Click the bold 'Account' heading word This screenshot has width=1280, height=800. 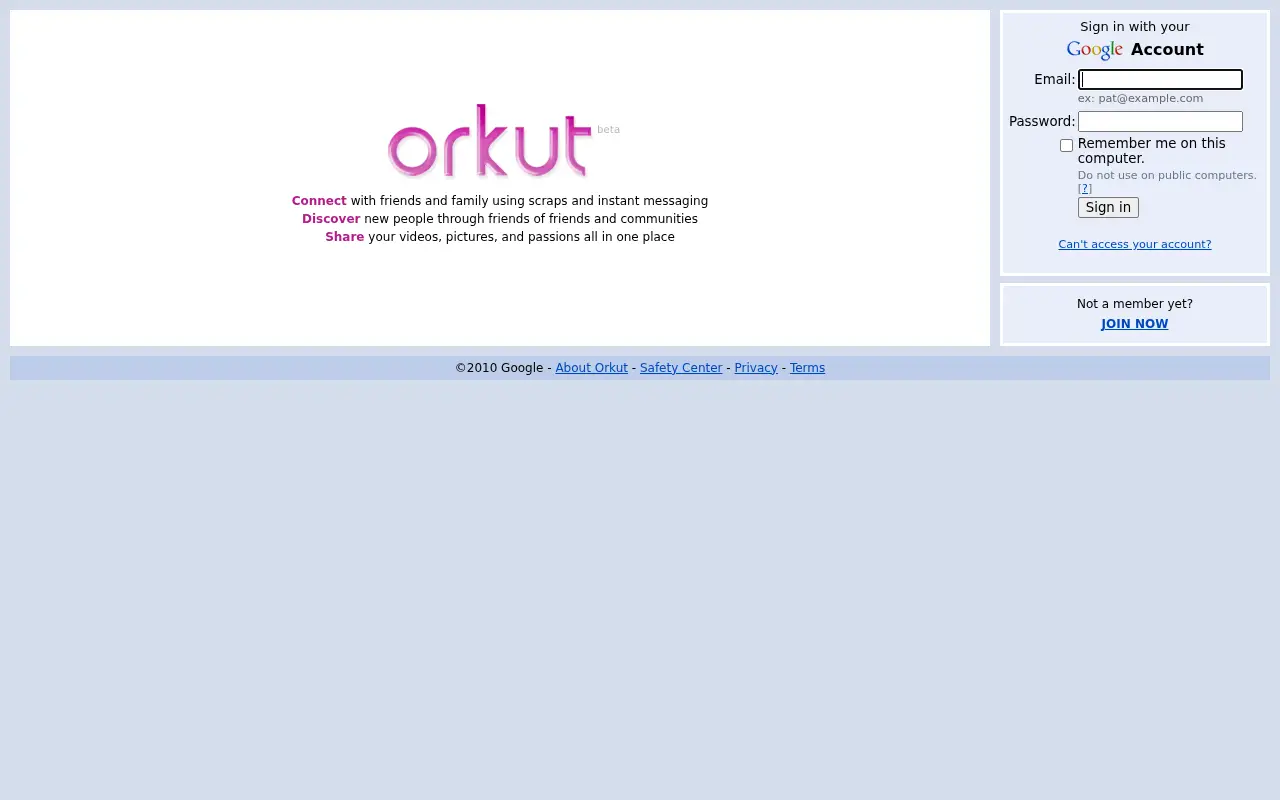1167,49
